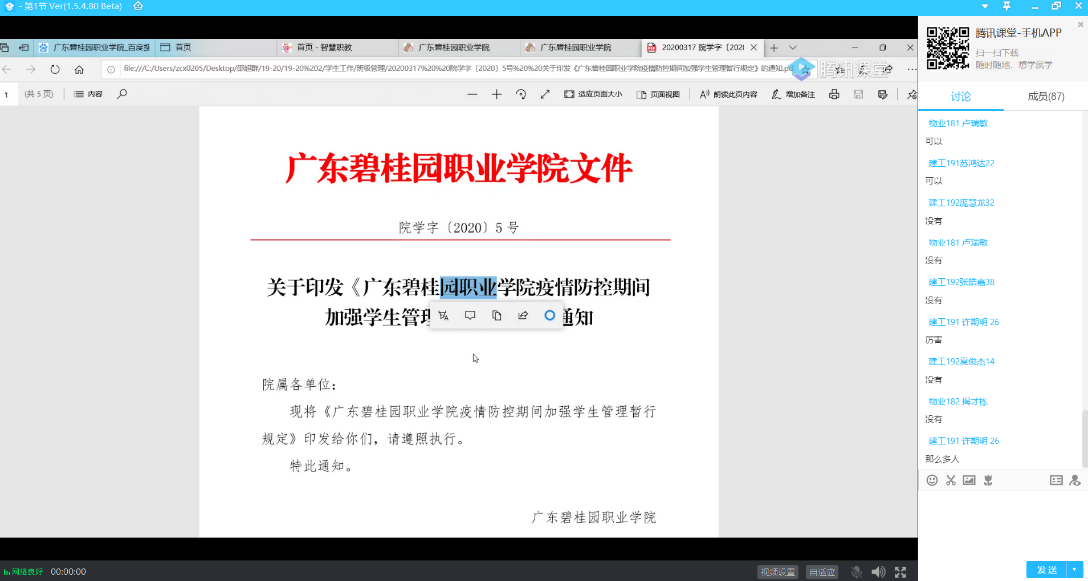Click the 发送 send button
This screenshot has width=1088, height=581.
pyautogui.click(x=1047, y=569)
